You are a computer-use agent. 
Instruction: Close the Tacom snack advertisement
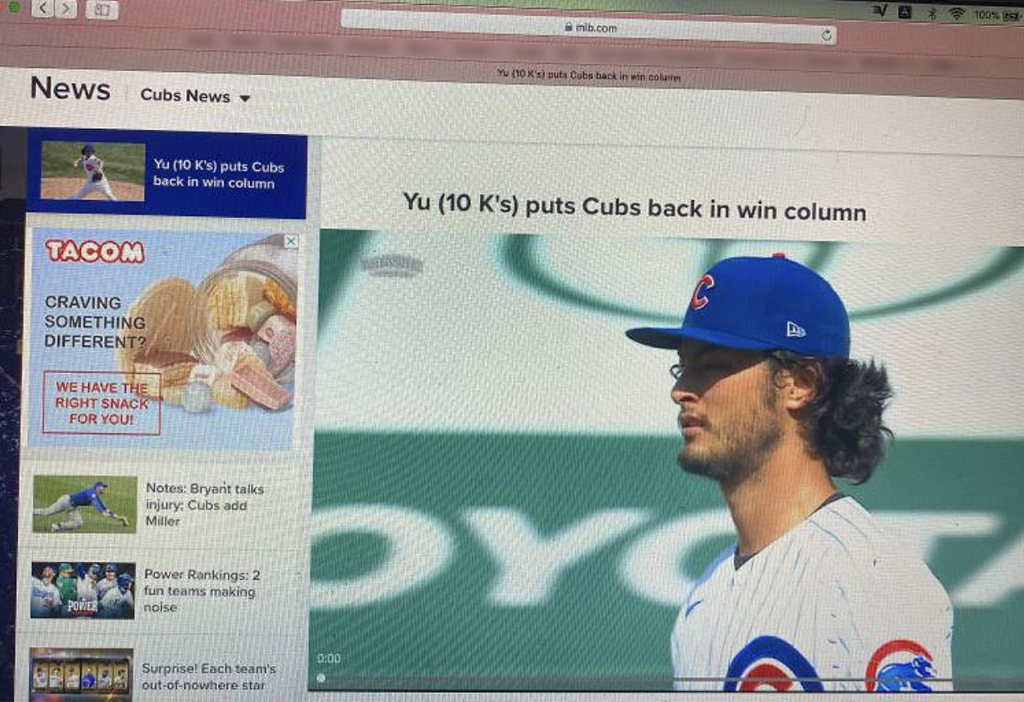pyautogui.click(x=291, y=241)
